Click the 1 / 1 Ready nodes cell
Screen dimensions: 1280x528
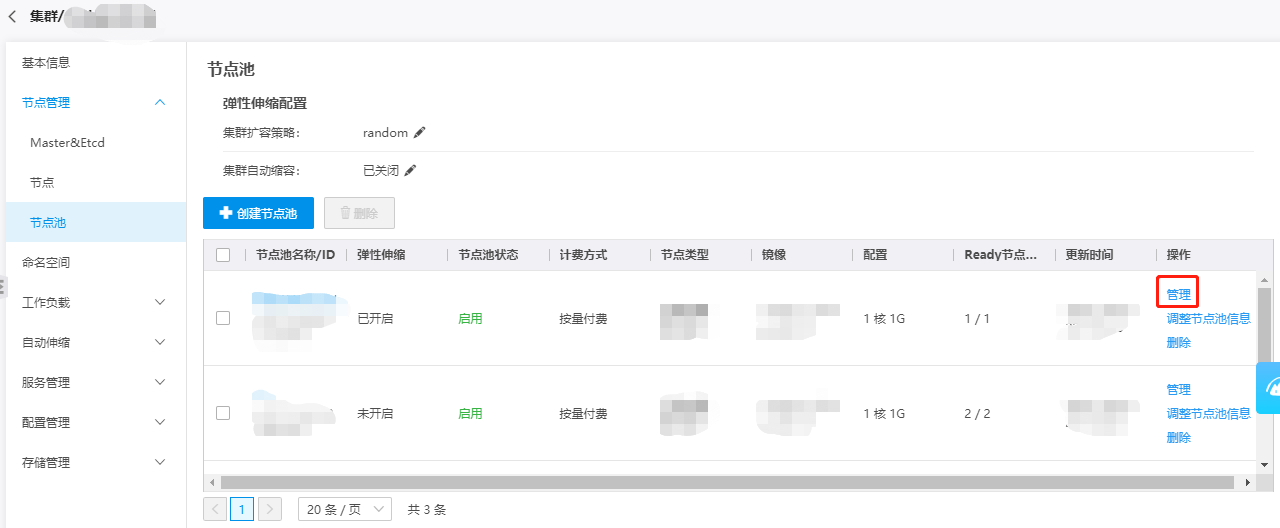pyautogui.click(x=977, y=318)
